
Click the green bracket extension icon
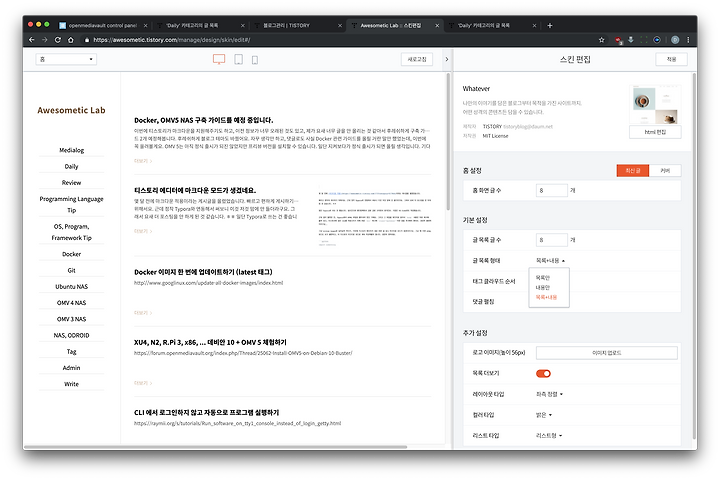click(x=644, y=40)
